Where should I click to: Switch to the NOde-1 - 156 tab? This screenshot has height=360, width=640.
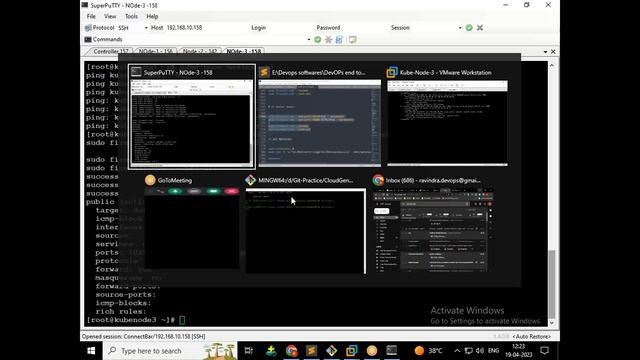coord(155,51)
